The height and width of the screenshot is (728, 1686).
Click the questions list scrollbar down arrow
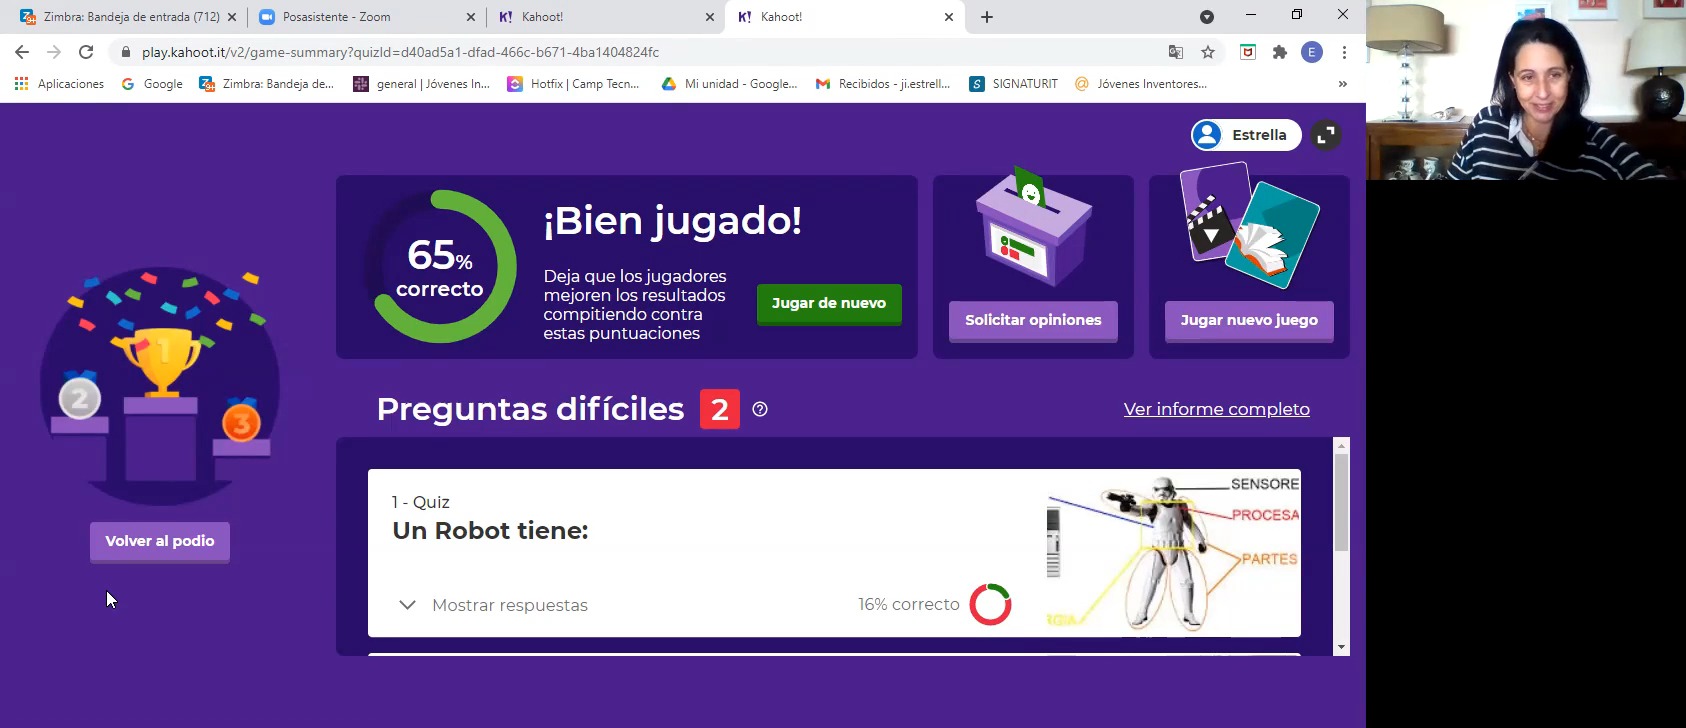point(1341,647)
